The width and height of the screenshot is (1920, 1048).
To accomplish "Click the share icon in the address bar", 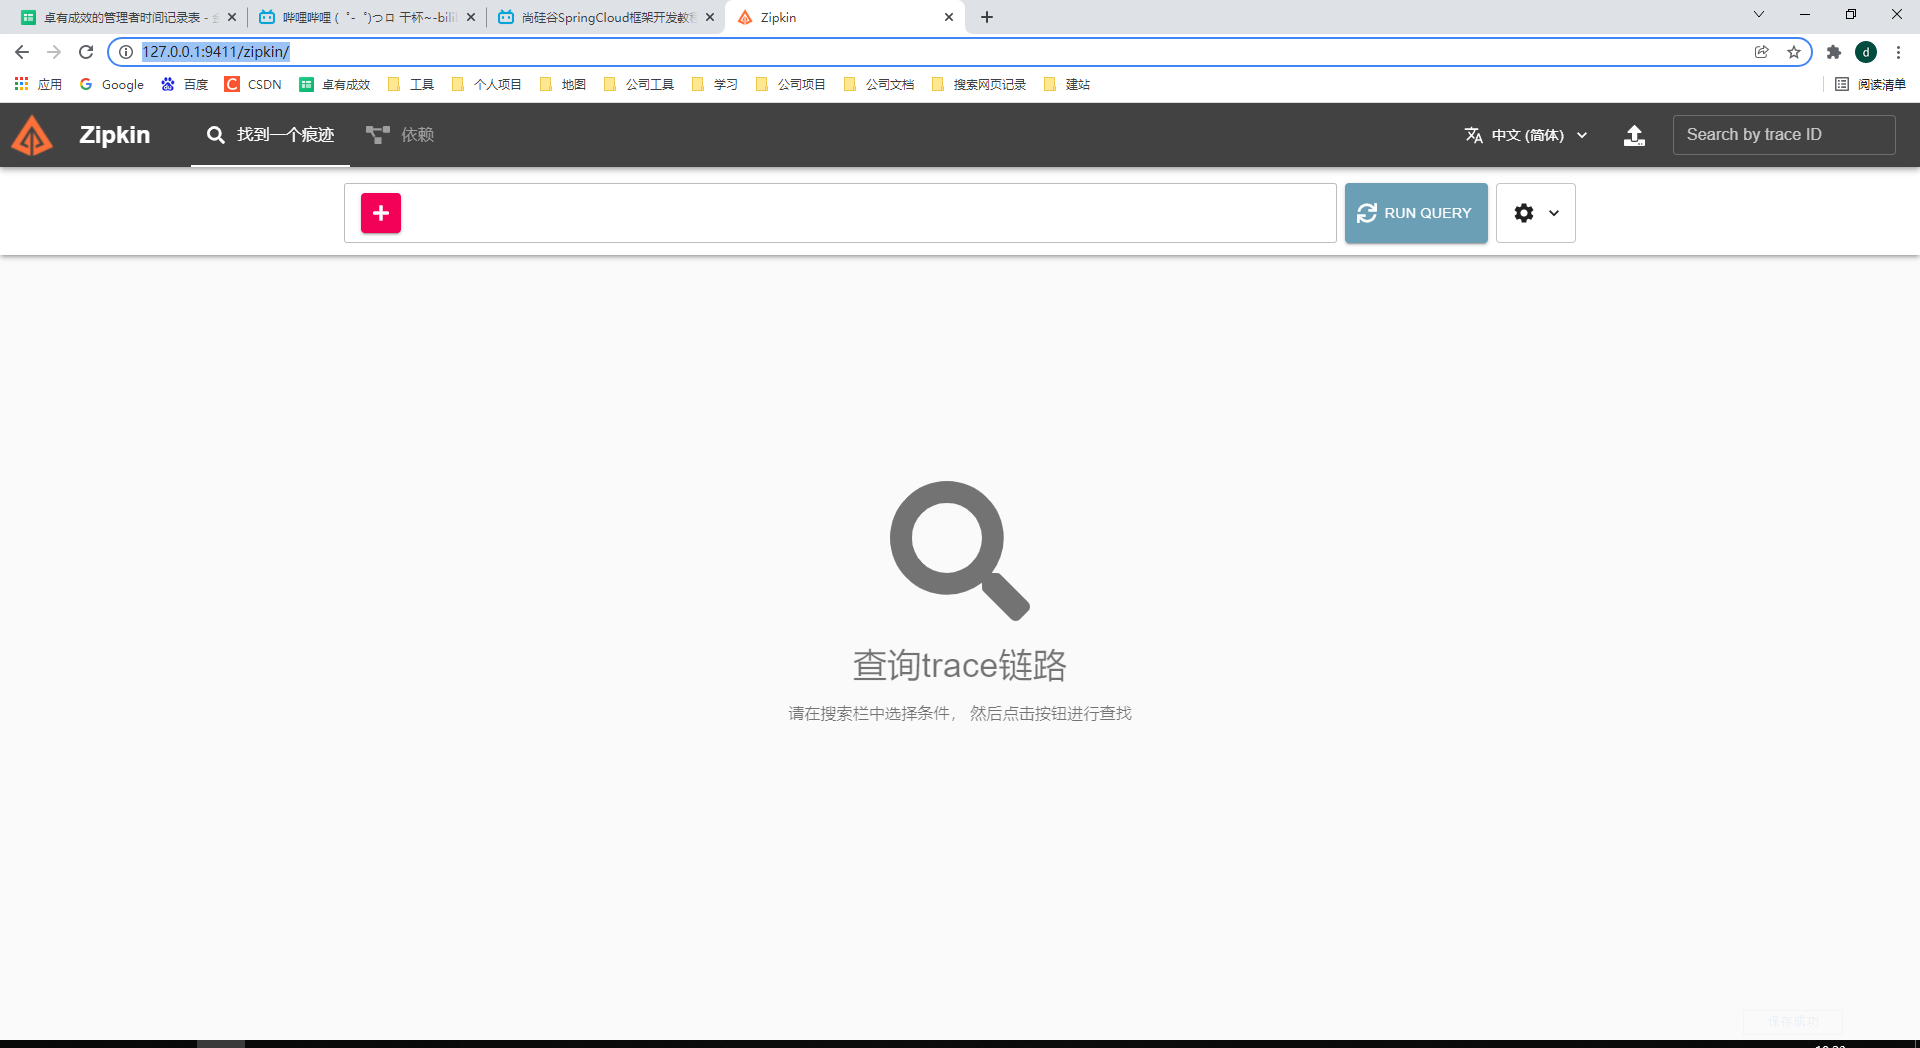I will click(1762, 52).
